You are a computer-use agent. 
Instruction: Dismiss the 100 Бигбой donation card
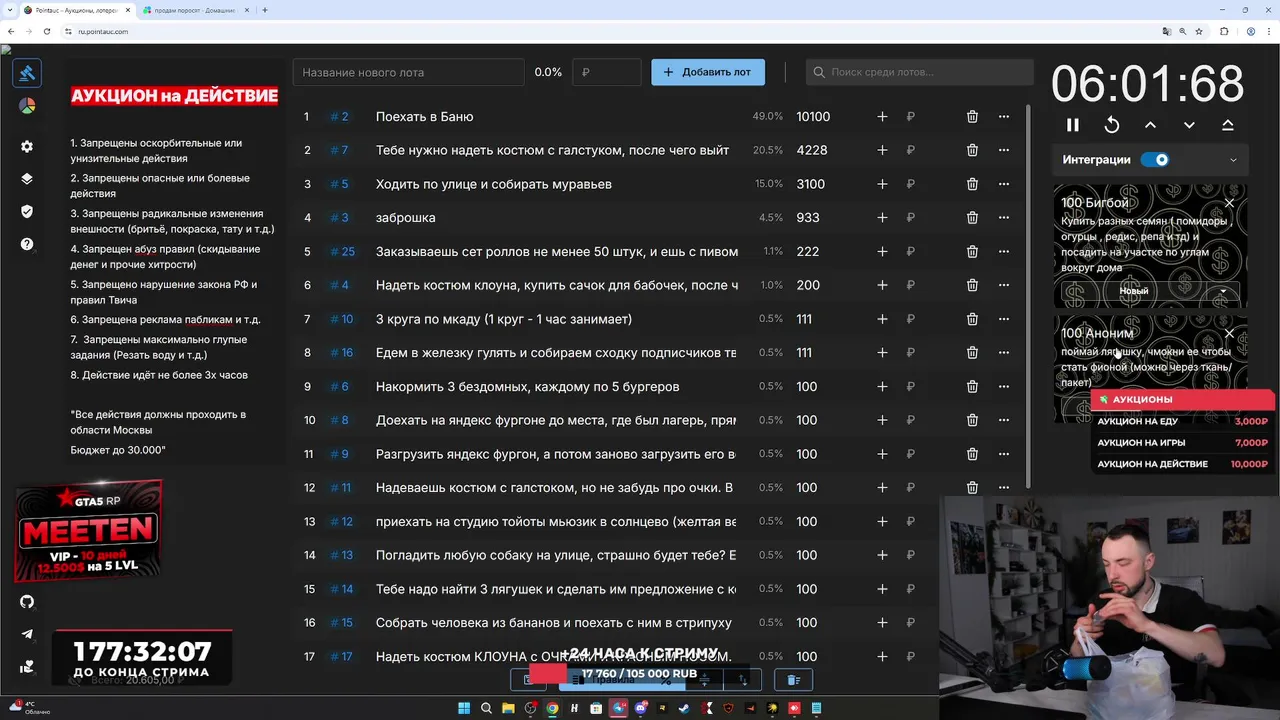[1229, 203]
